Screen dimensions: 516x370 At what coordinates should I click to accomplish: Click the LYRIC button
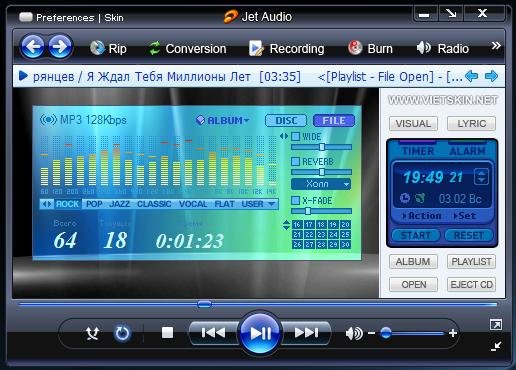click(x=471, y=124)
